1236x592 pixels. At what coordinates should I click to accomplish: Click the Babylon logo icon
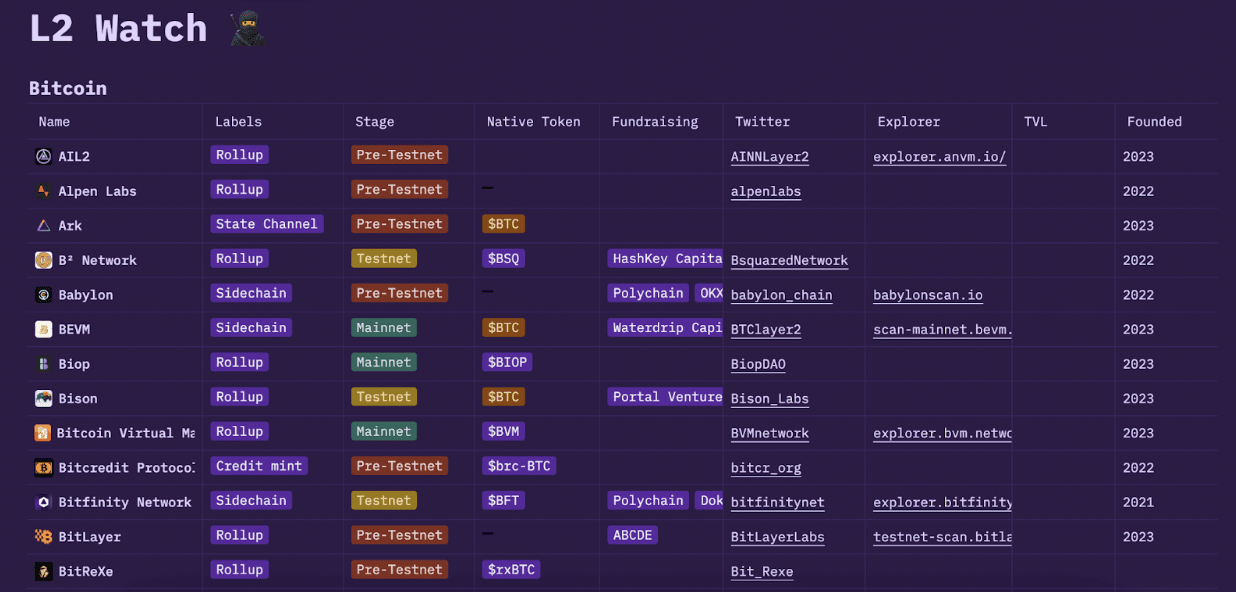(43, 295)
